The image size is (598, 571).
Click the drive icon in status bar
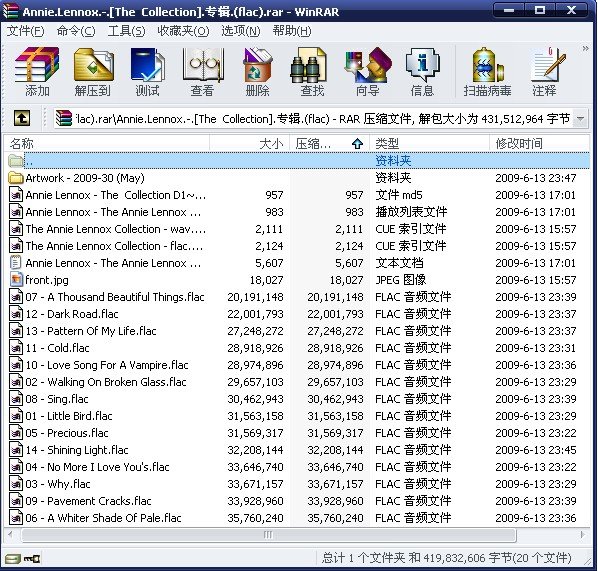coord(12,559)
